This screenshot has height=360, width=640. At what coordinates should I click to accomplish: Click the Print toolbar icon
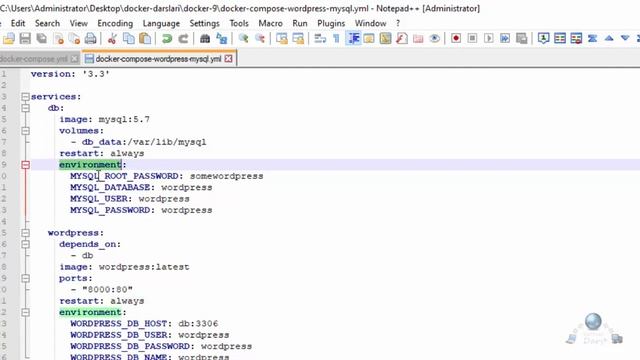[x=90, y=39]
